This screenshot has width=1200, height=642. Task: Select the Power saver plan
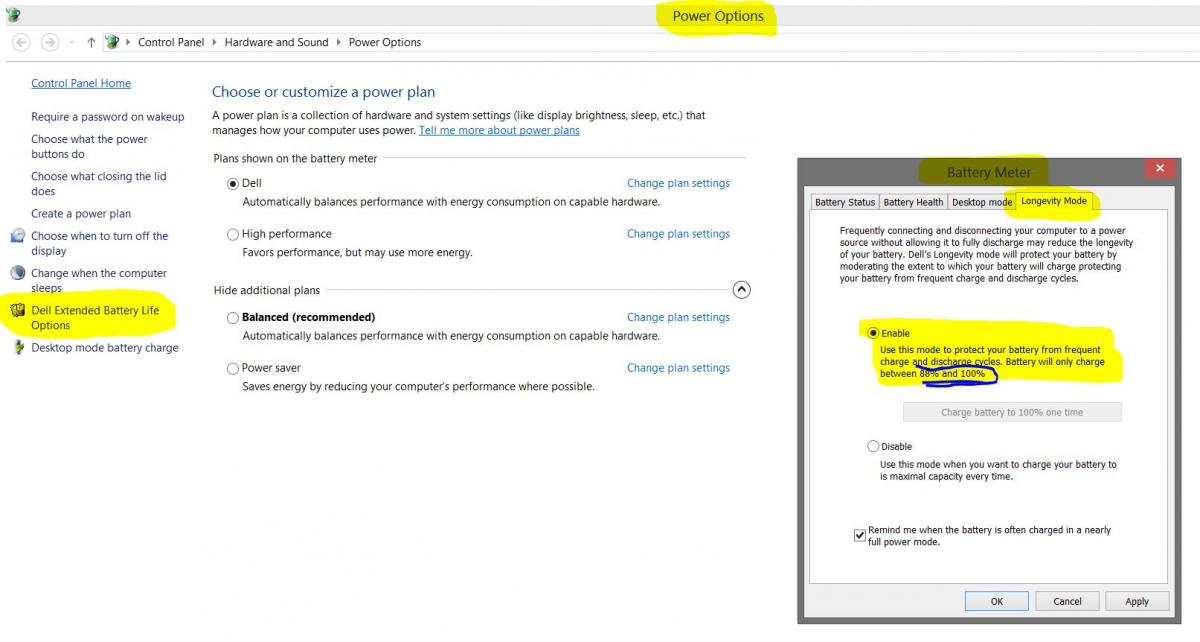(233, 368)
